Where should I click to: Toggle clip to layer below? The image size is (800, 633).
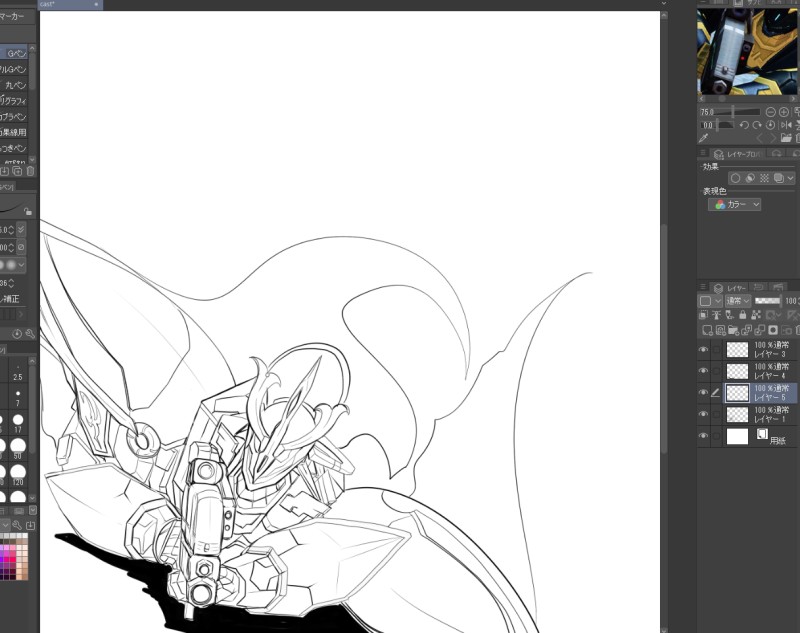click(x=704, y=315)
